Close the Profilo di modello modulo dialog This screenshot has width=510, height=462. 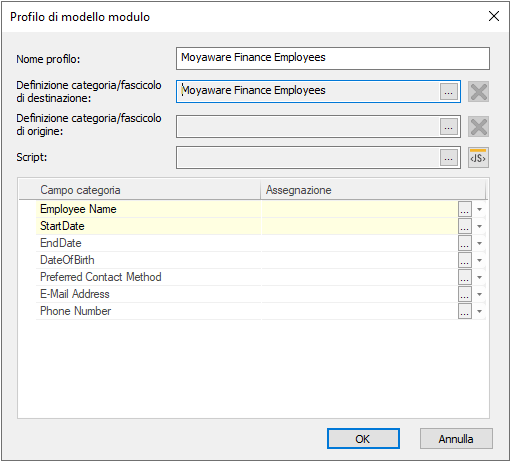coord(494,16)
